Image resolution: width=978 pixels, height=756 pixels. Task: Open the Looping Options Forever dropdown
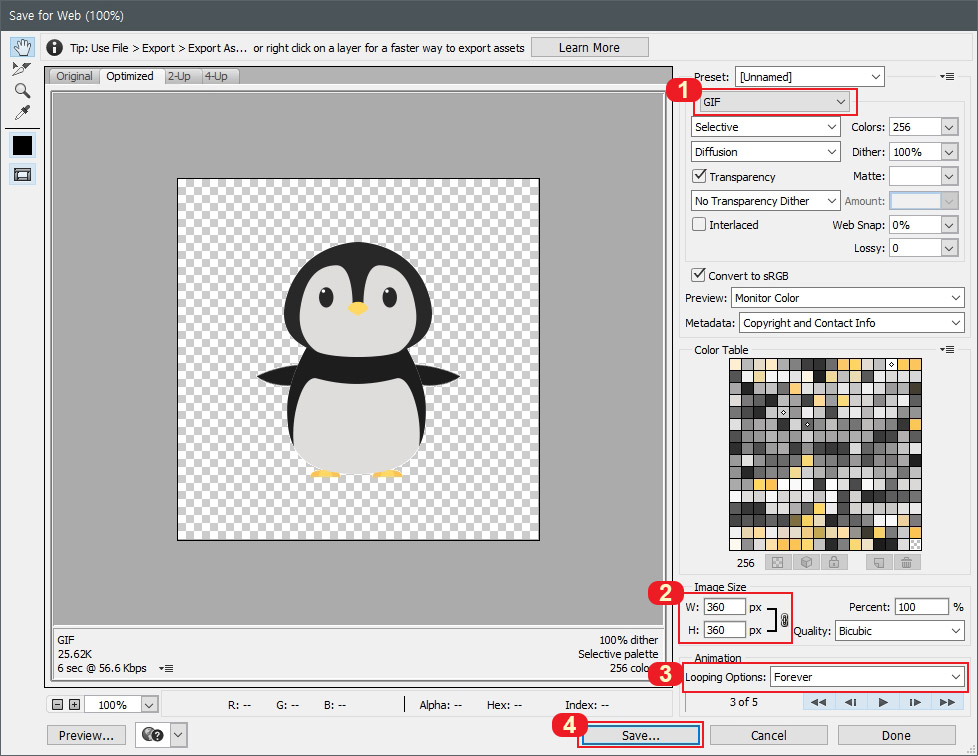tap(868, 677)
